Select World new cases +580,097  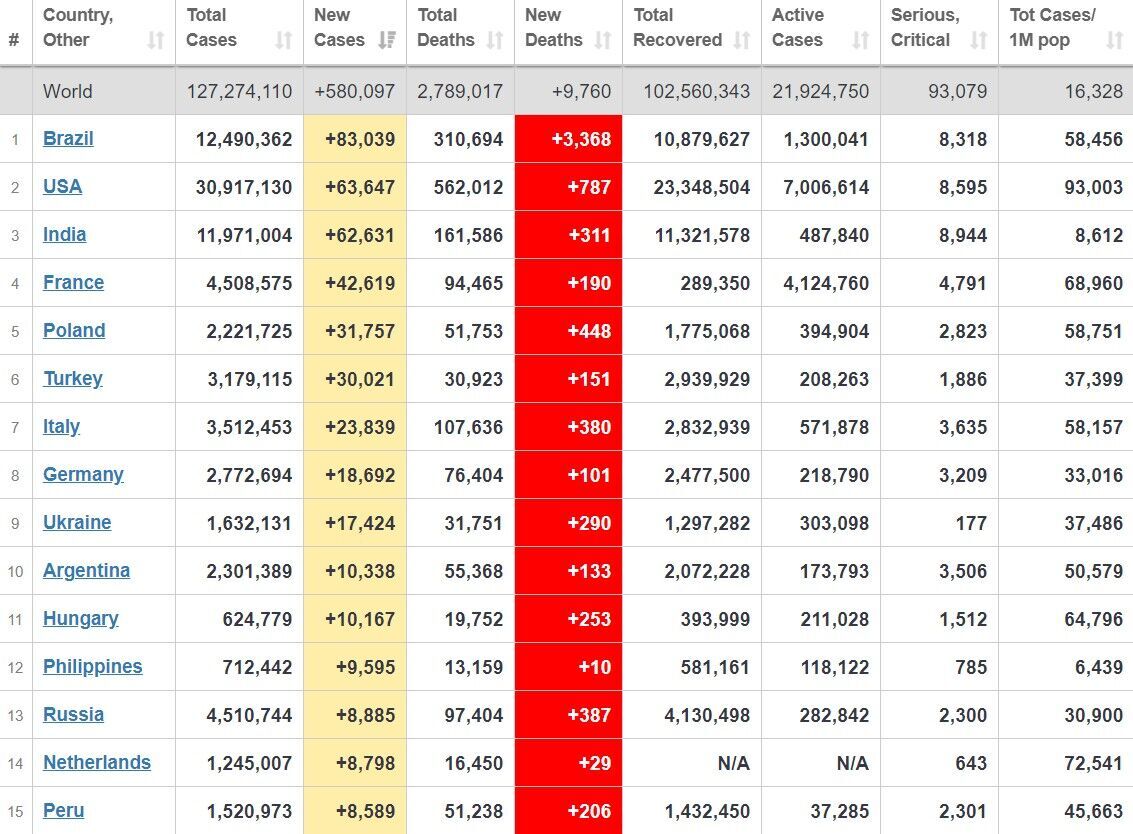pyautogui.click(x=355, y=91)
